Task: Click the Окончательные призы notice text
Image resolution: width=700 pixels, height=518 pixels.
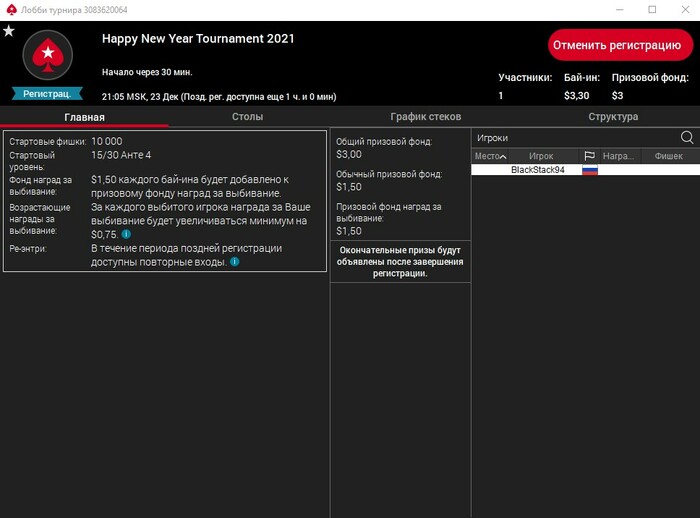Action: [400, 262]
